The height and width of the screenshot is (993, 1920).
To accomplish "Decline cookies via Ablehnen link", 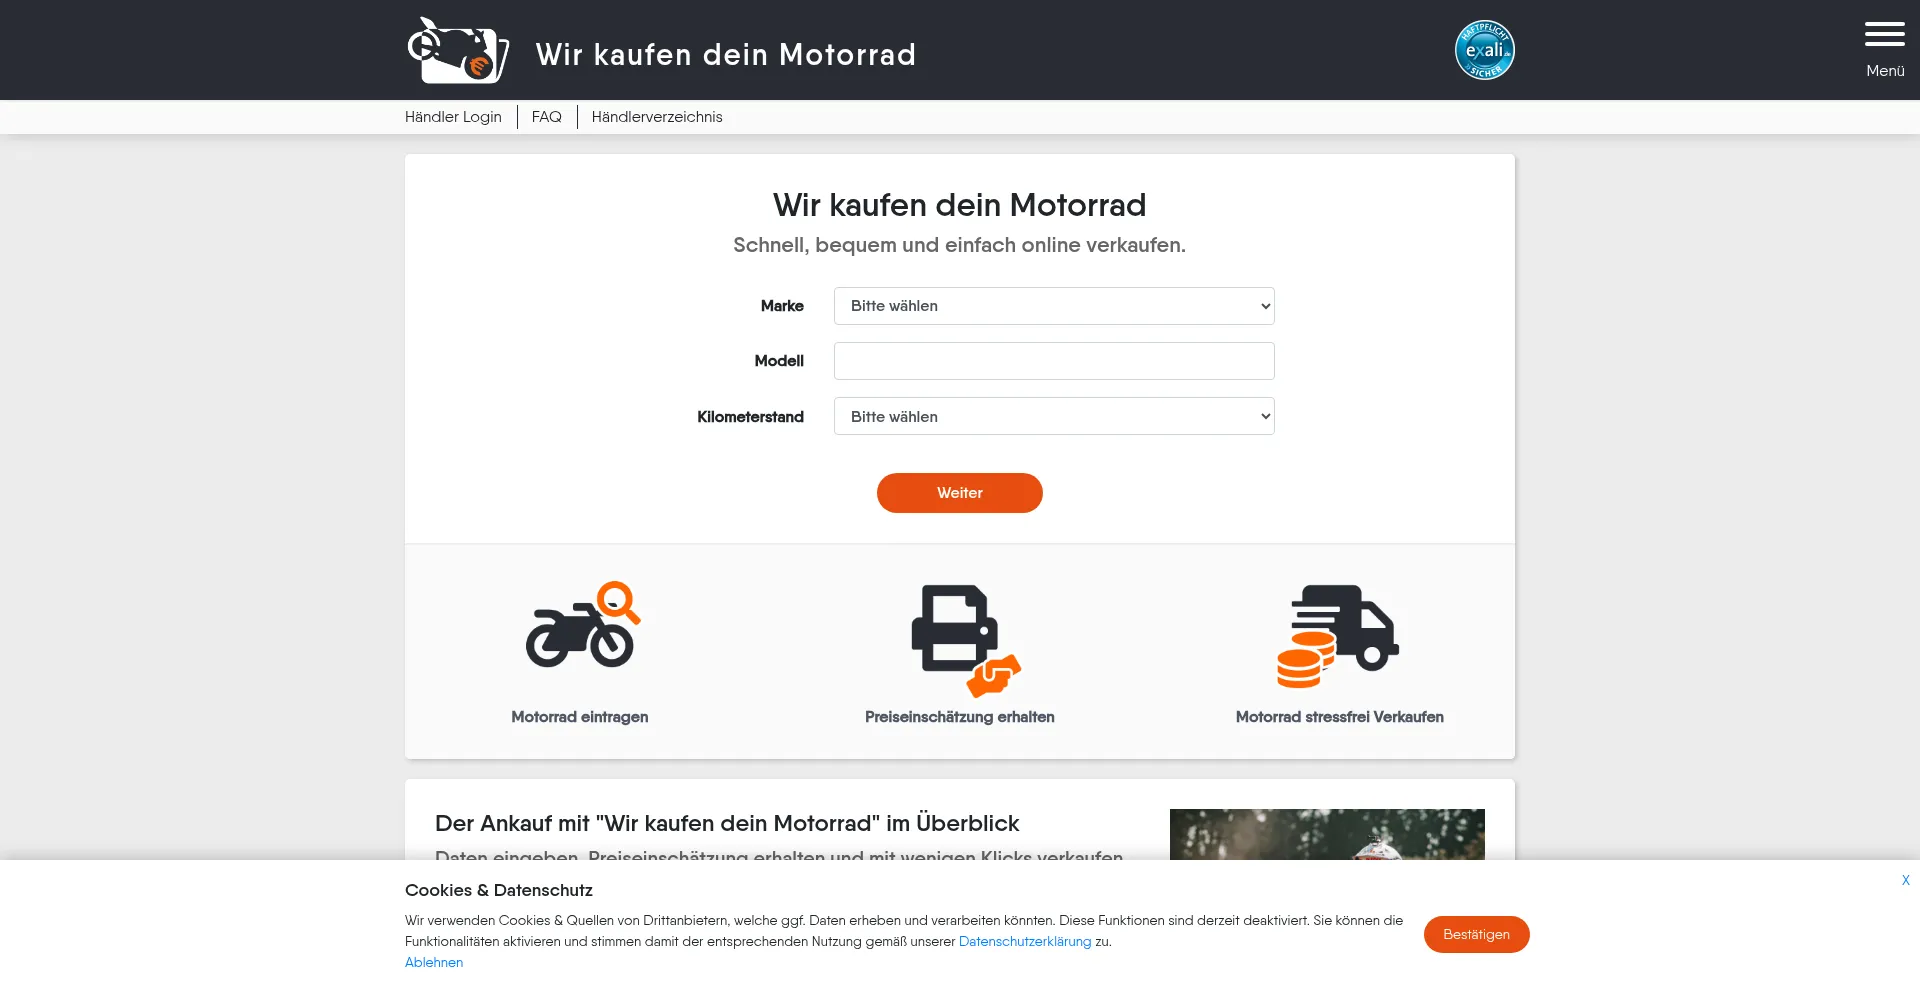I will [434, 962].
